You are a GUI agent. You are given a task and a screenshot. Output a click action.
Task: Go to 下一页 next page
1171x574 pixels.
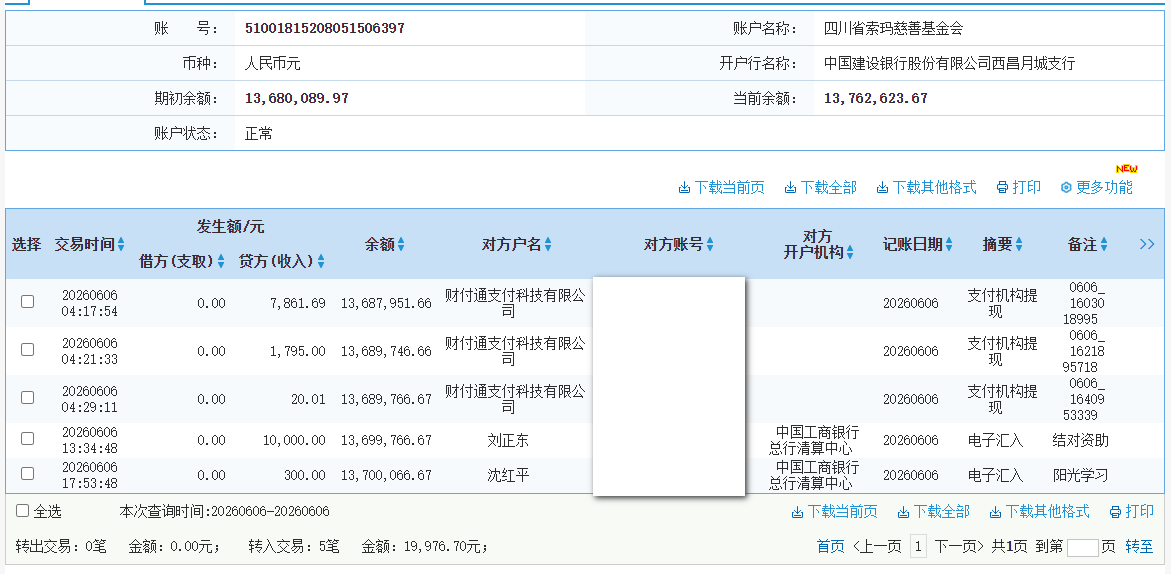coord(960,546)
